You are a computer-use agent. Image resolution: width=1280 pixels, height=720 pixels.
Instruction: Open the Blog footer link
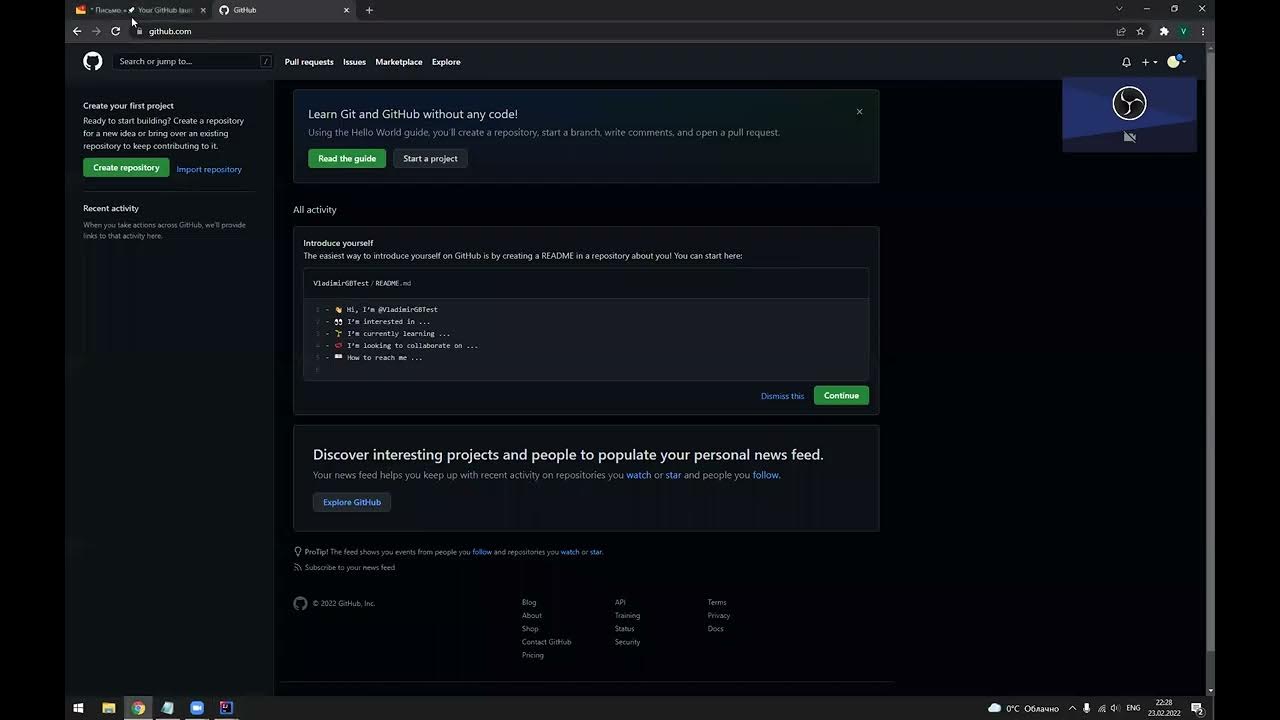[x=529, y=602]
